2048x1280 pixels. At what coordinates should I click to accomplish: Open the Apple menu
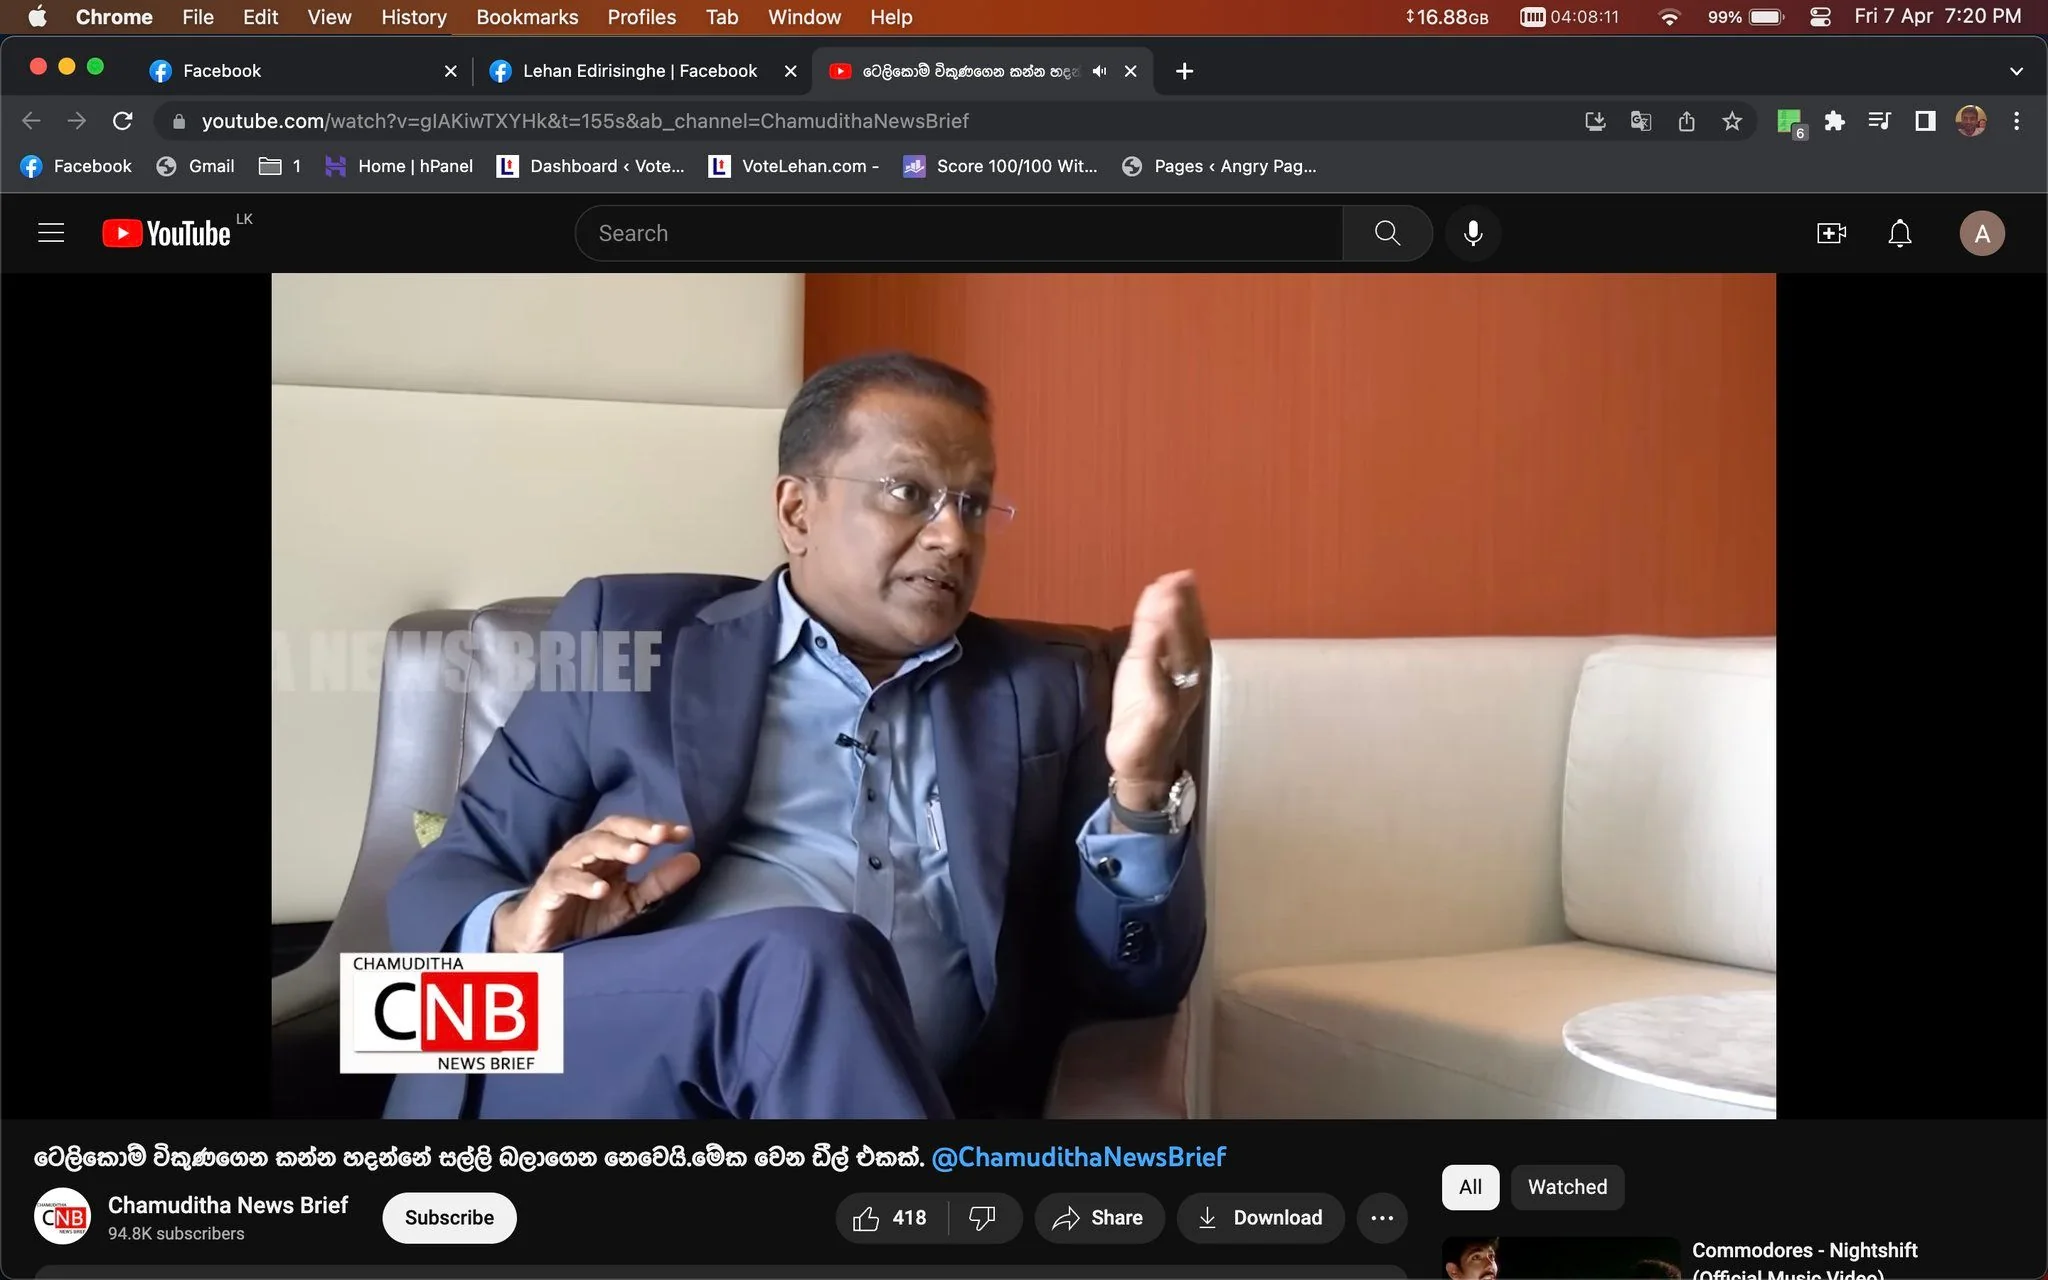tap(37, 17)
